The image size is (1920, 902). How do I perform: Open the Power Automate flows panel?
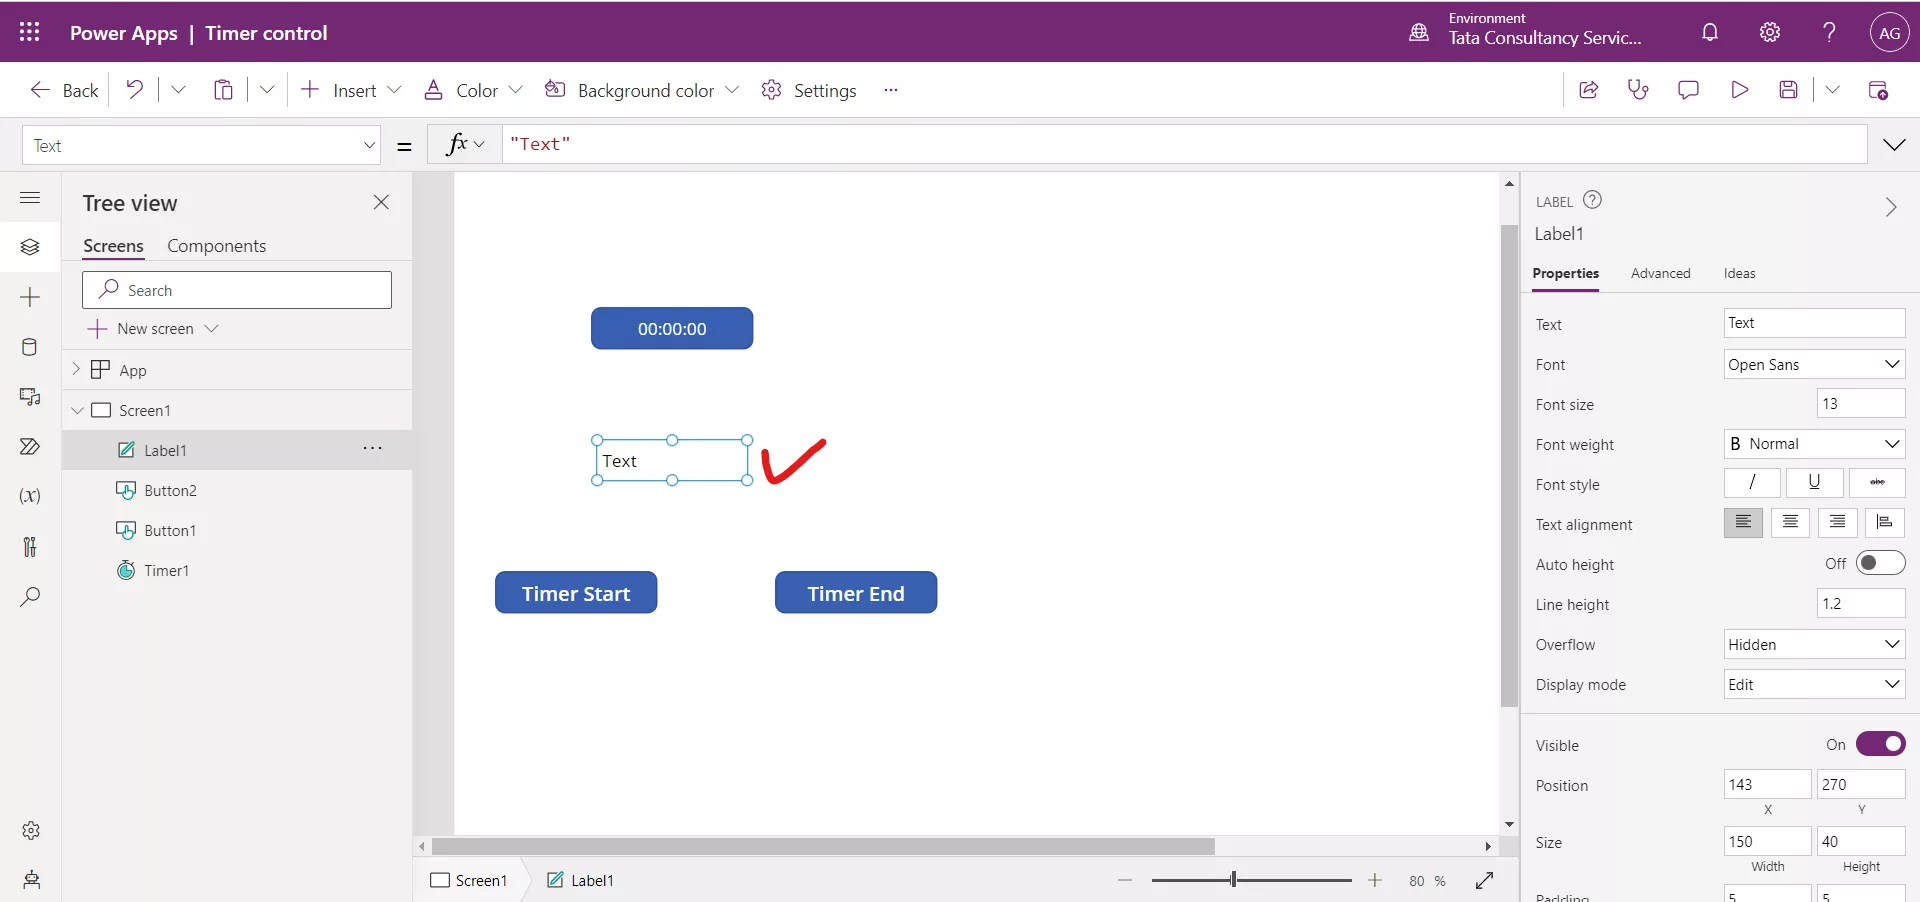point(30,447)
